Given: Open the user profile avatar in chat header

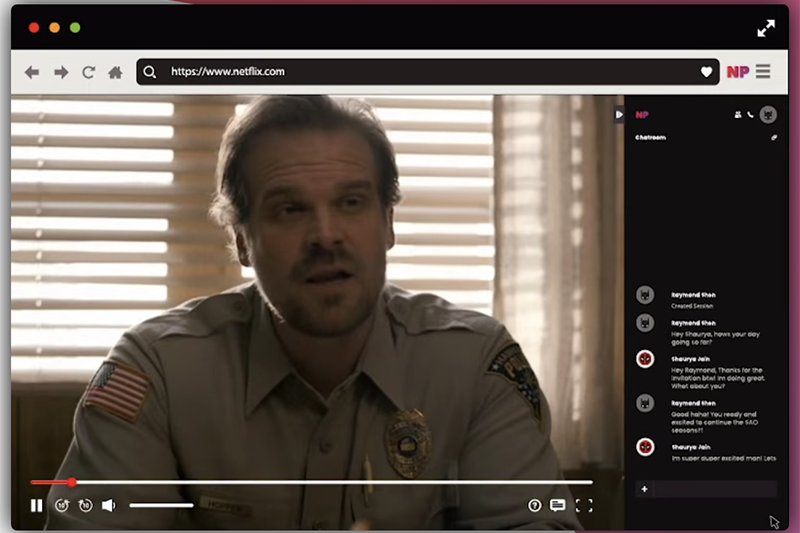Looking at the screenshot, I should (768, 114).
